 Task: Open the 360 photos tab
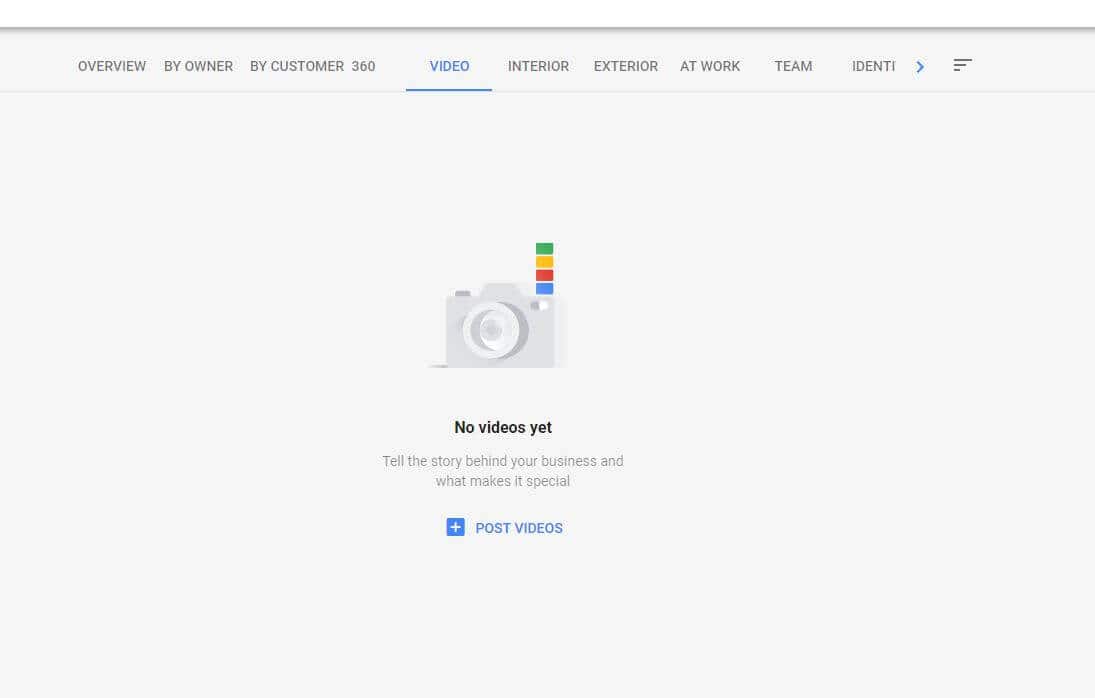point(363,66)
